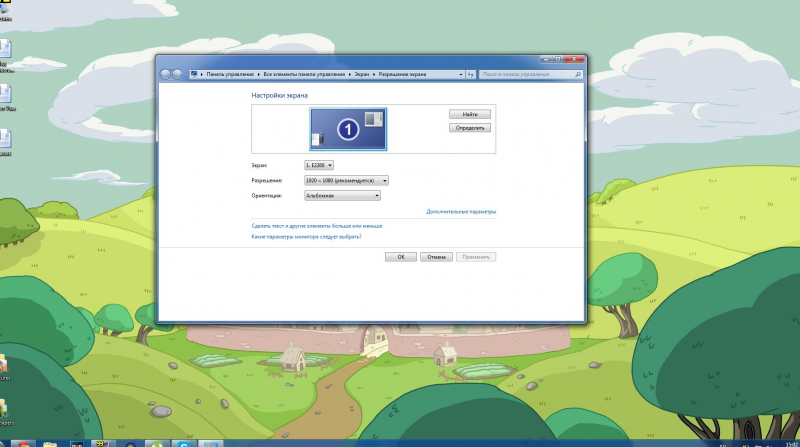Maximize the screen resolution window

point(558,59)
